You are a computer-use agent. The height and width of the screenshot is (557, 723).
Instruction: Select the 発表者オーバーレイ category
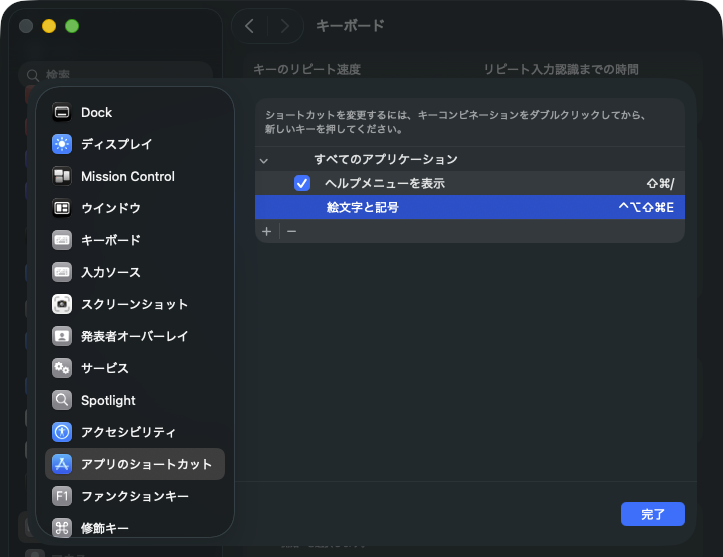coord(134,336)
